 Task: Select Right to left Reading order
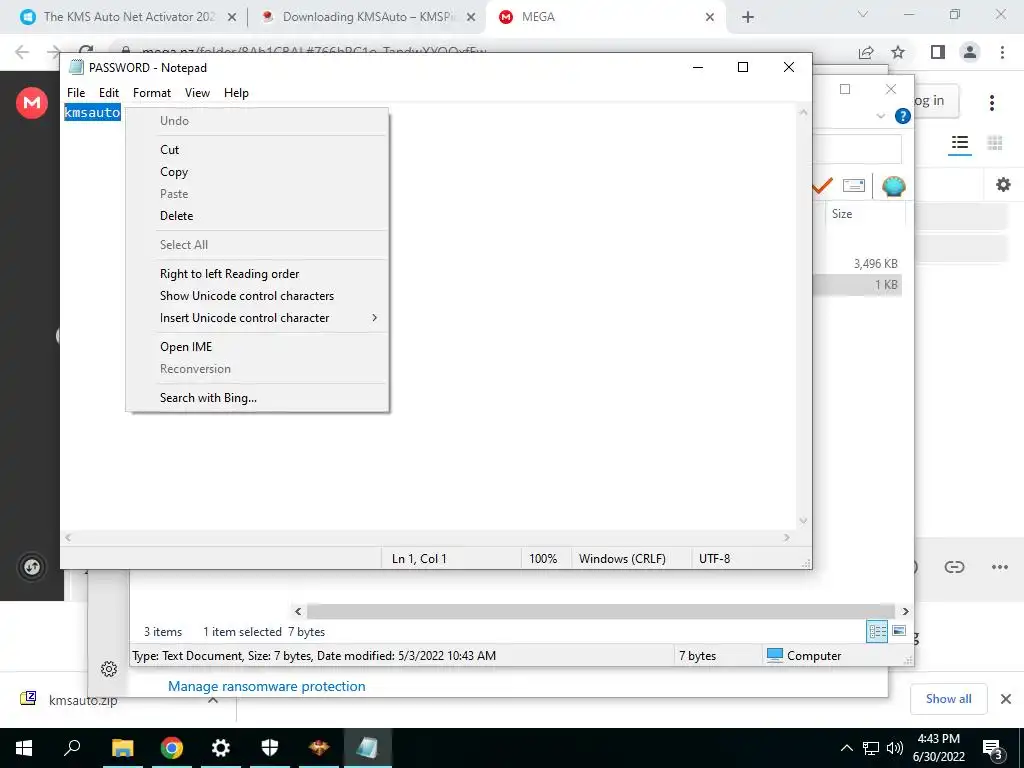click(x=257, y=274)
